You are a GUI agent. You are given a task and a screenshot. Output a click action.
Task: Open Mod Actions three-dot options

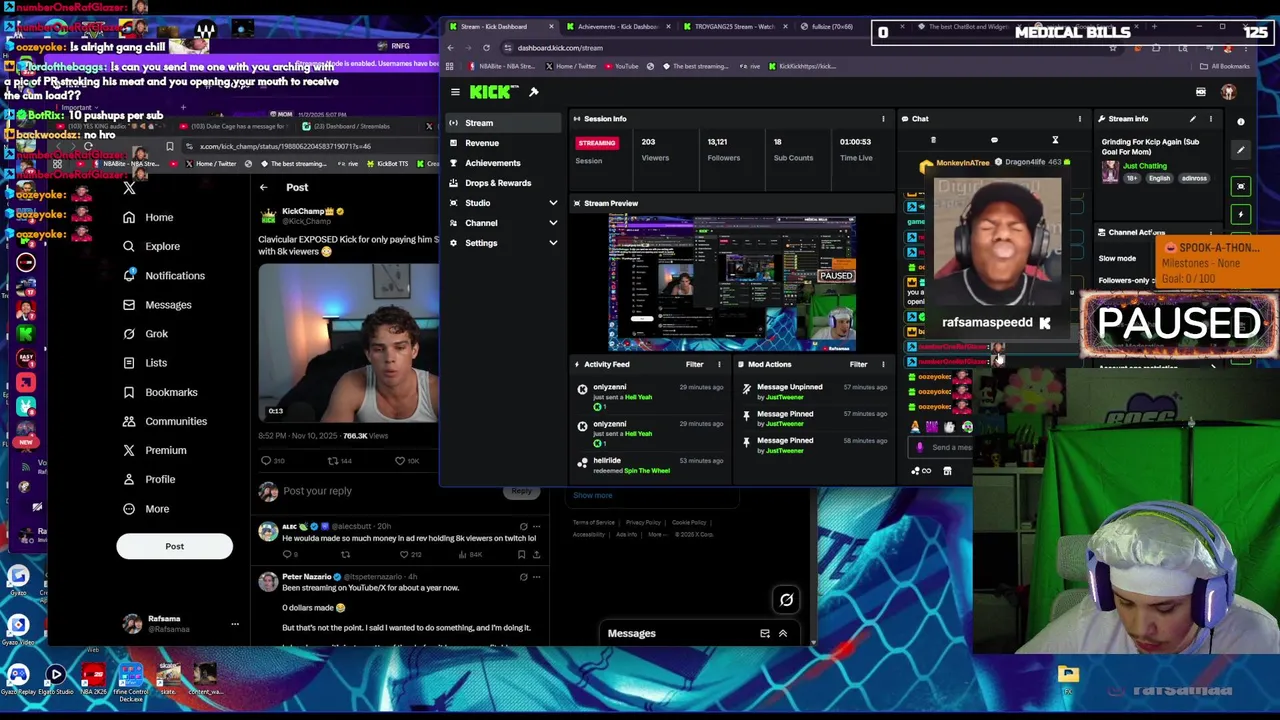point(883,364)
